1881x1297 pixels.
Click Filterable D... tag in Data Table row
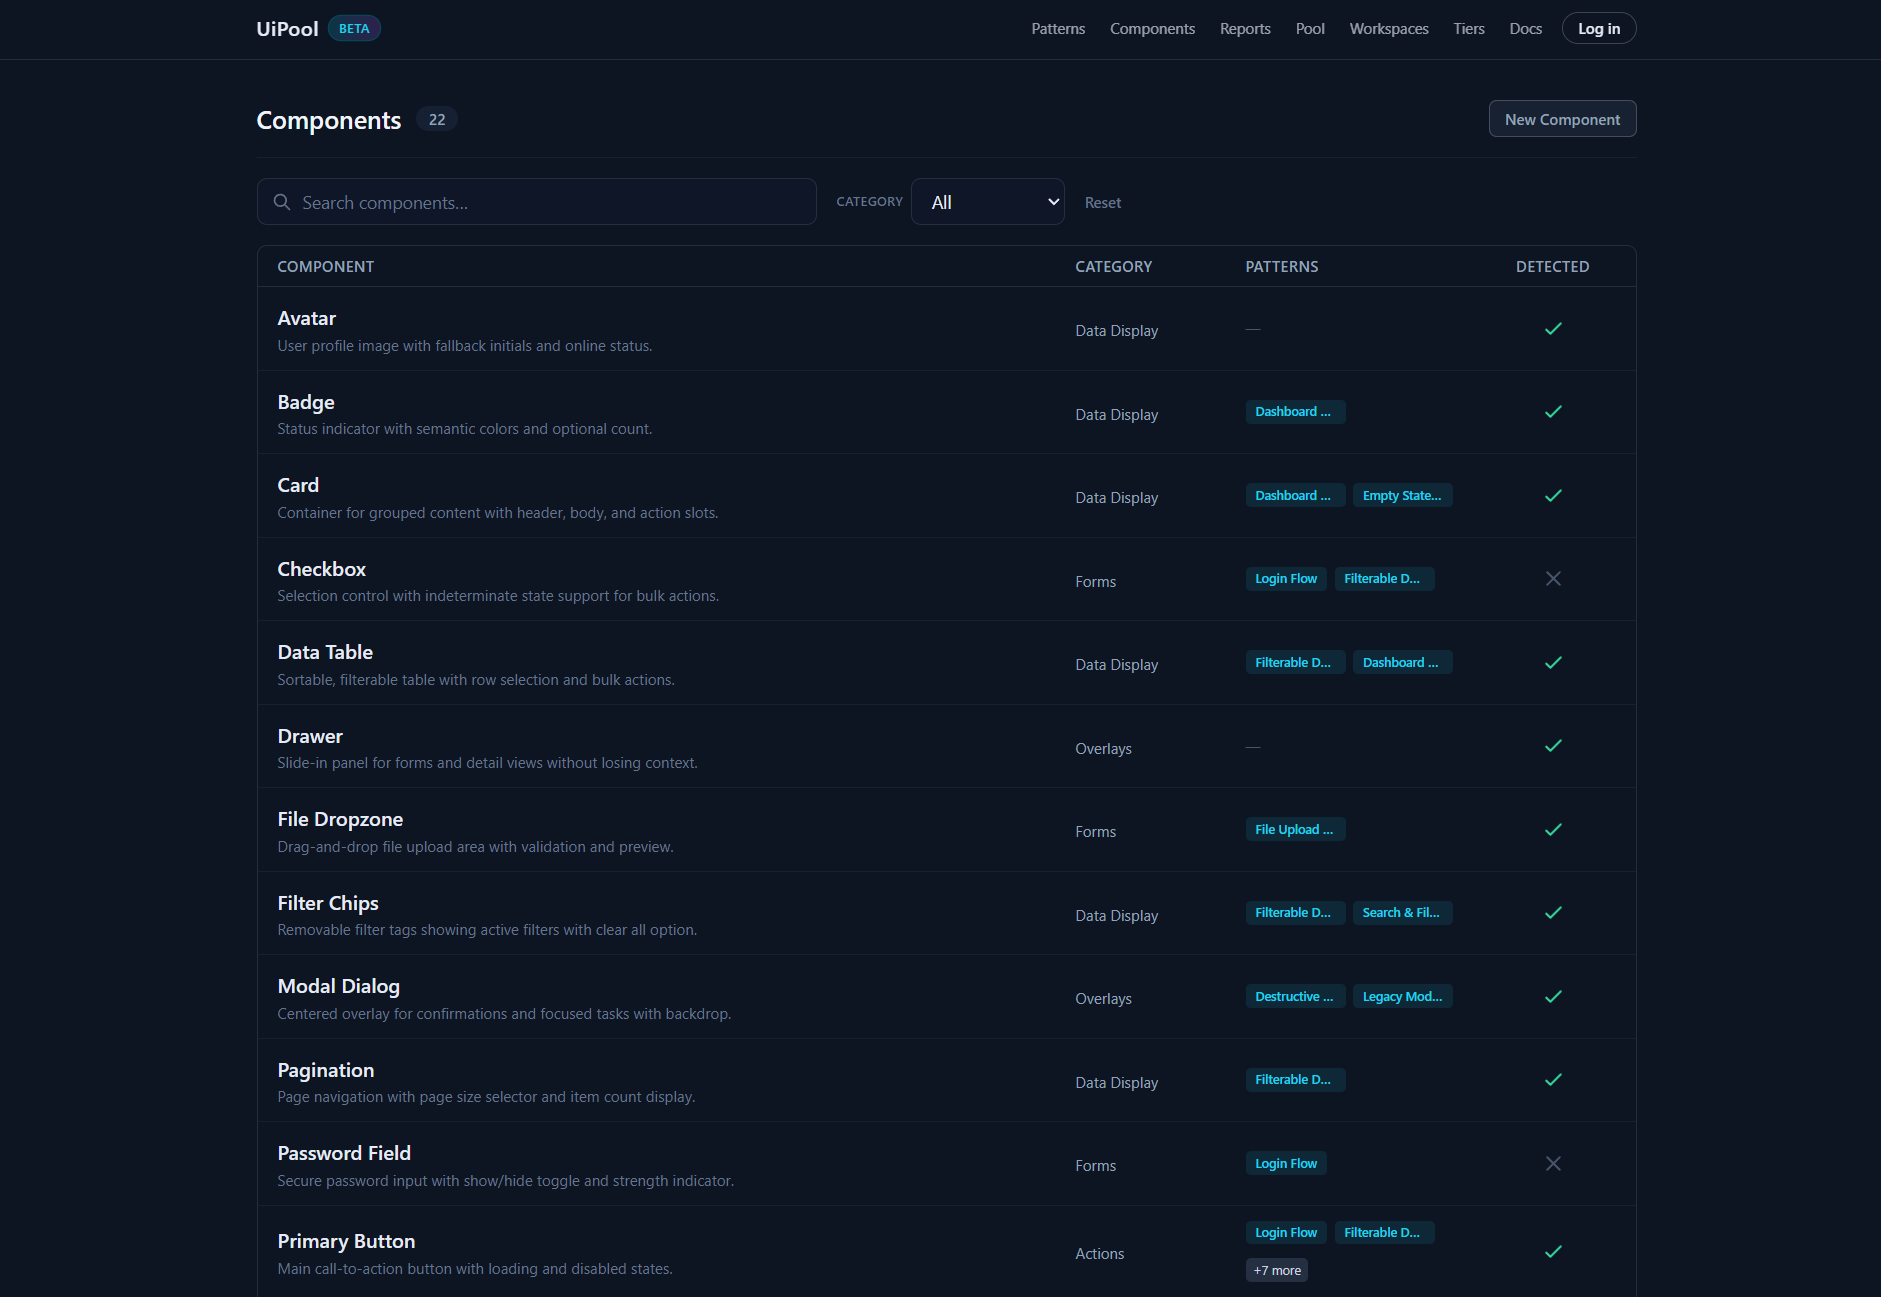click(x=1295, y=663)
